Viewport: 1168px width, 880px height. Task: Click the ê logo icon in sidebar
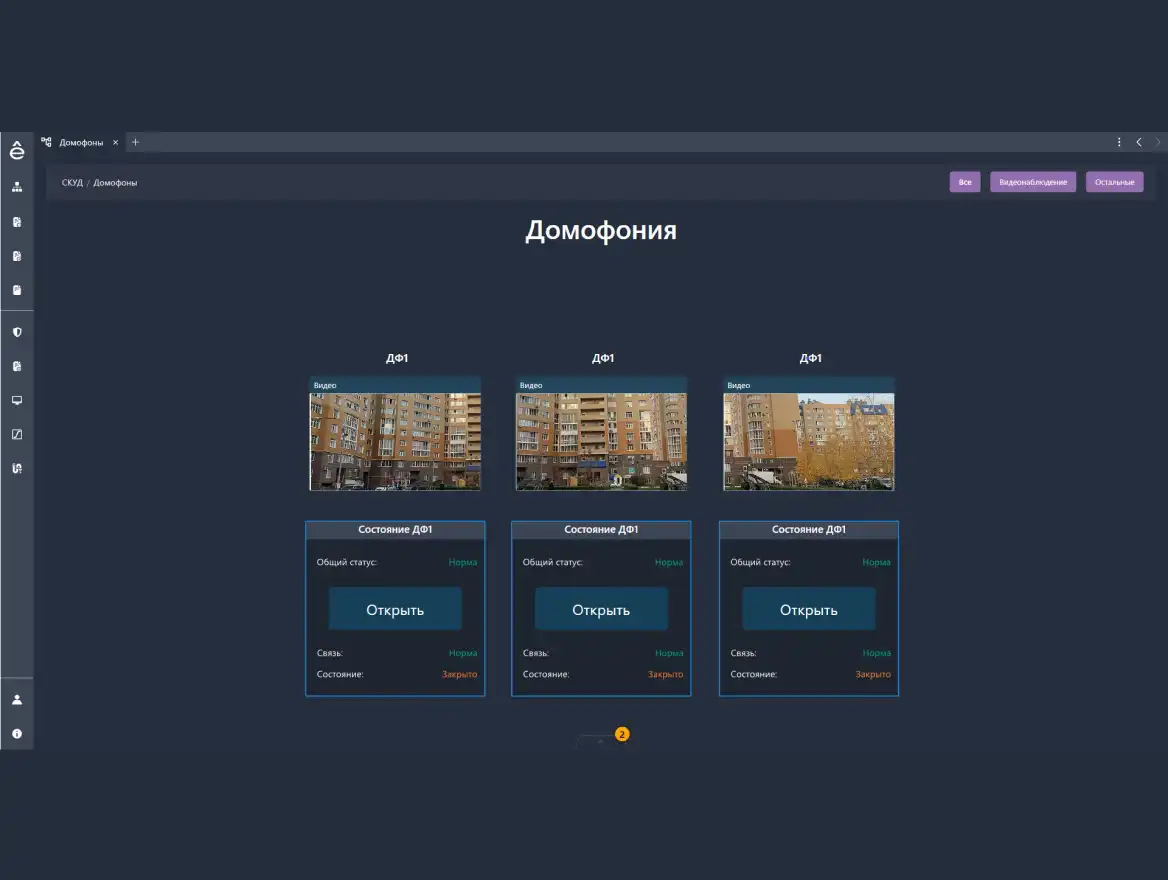coord(16,152)
